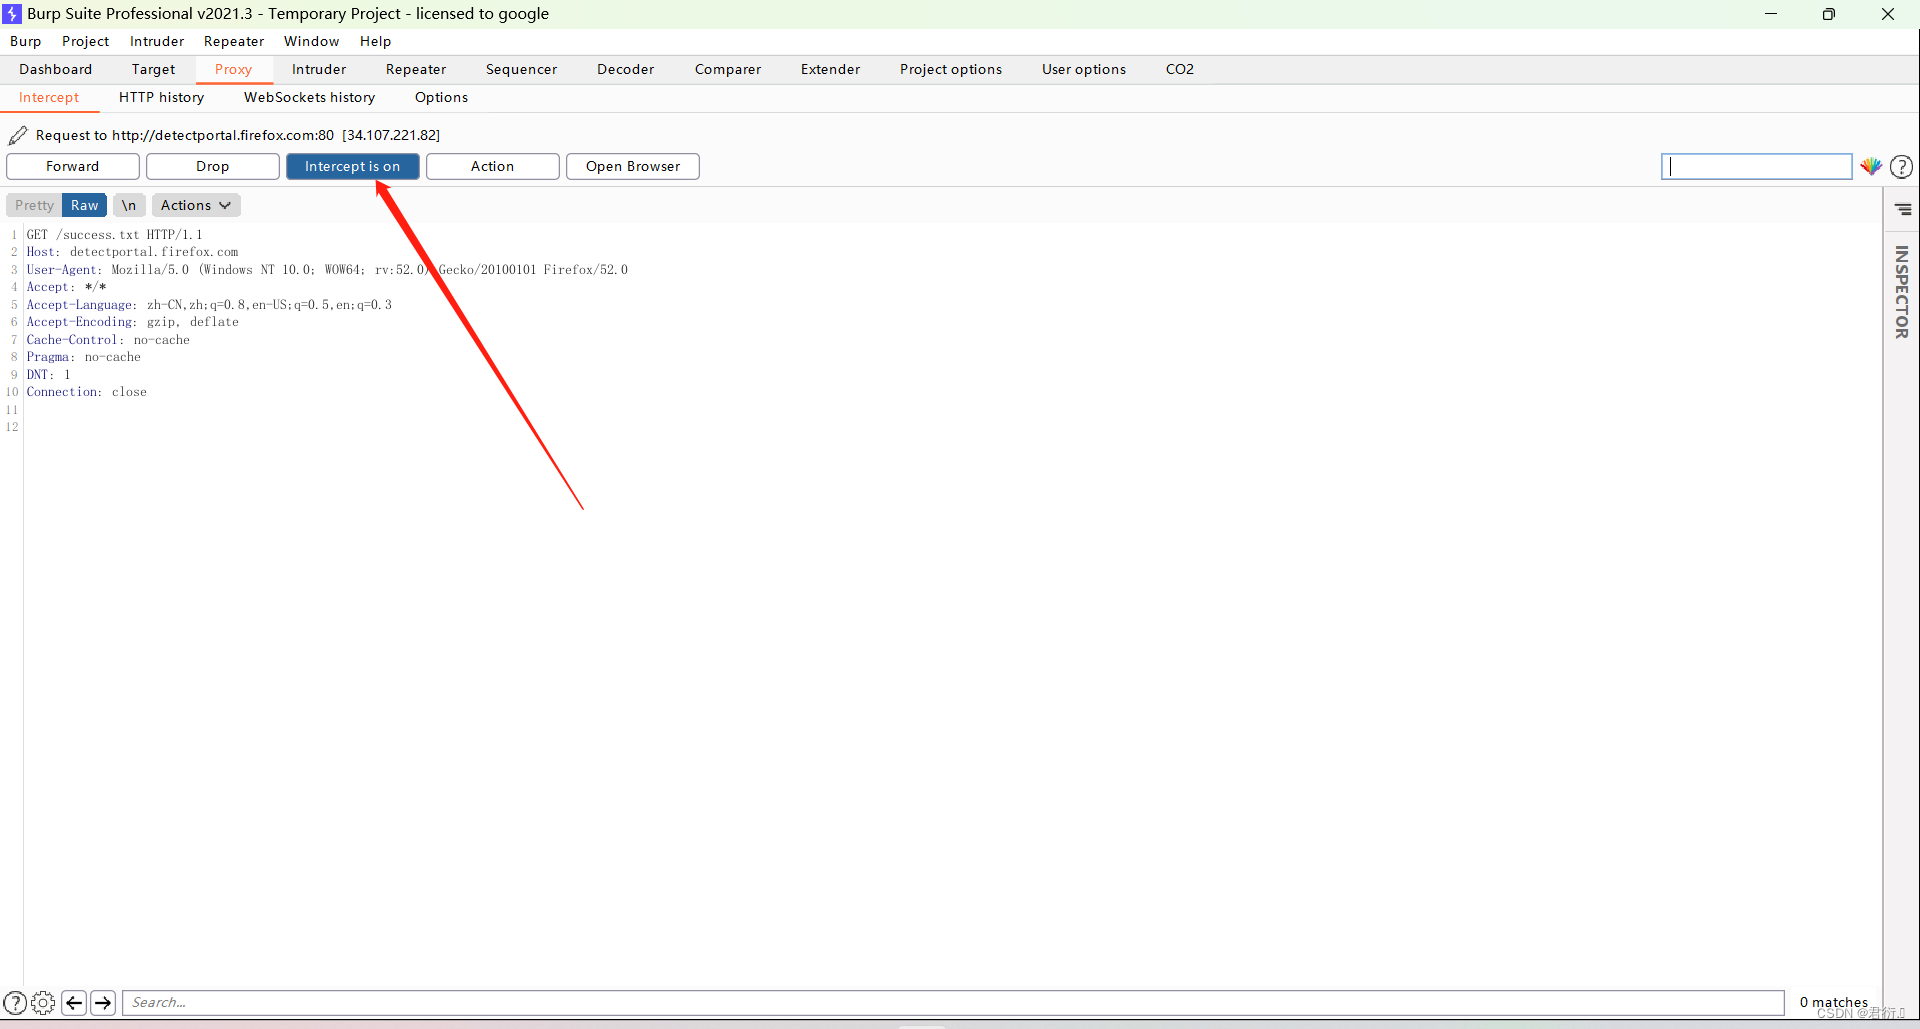Viewport: 1920px width, 1029px height.
Task: Open the Intruder menu in the menu bar
Action: [x=157, y=41]
